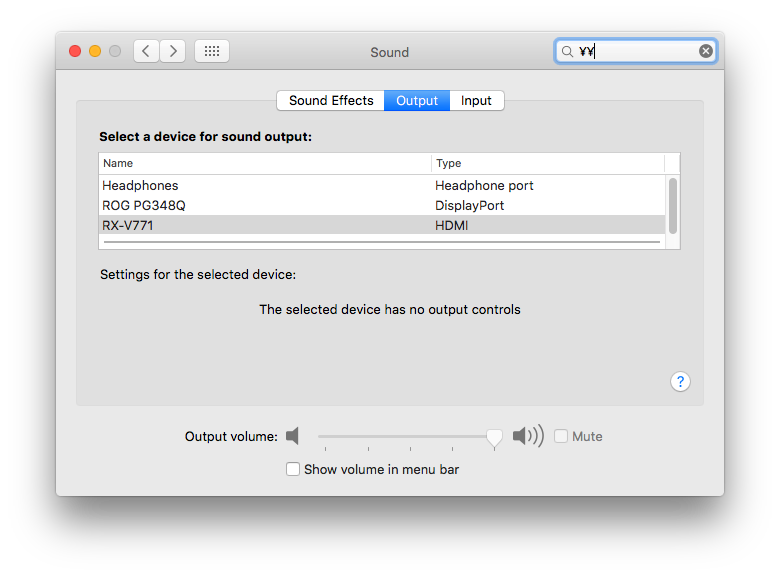
Task: Go forward with the right chevron button
Action: pyautogui.click(x=173, y=51)
